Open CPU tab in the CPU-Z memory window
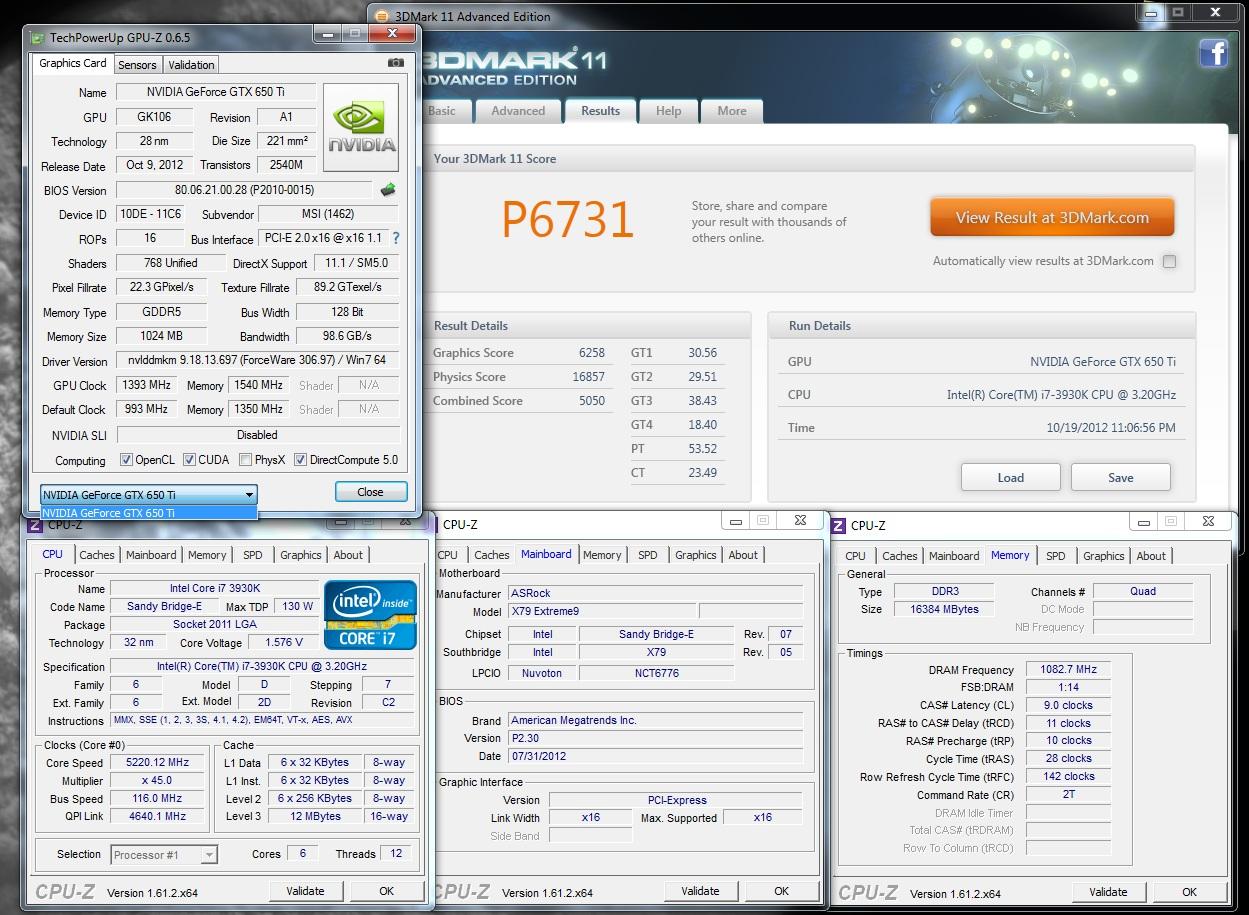This screenshot has width=1249, height=915. [x=856, y=556]
